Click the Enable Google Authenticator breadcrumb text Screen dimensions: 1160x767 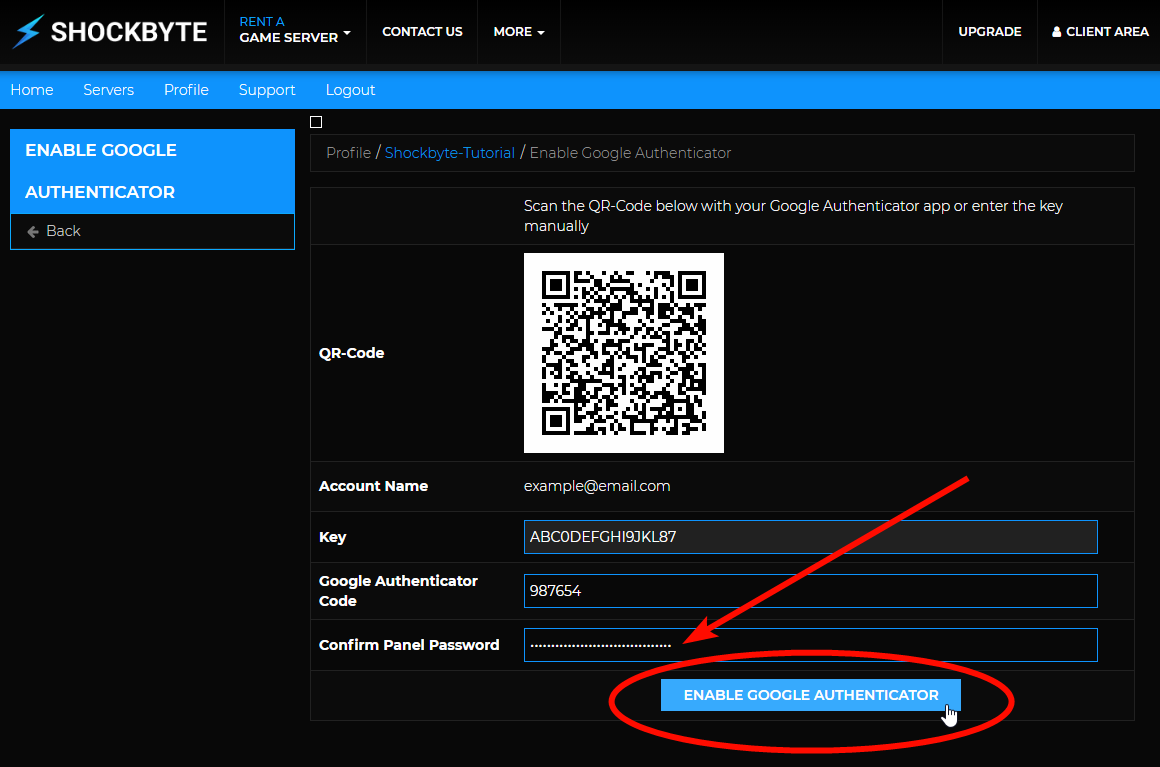point(630,152)
